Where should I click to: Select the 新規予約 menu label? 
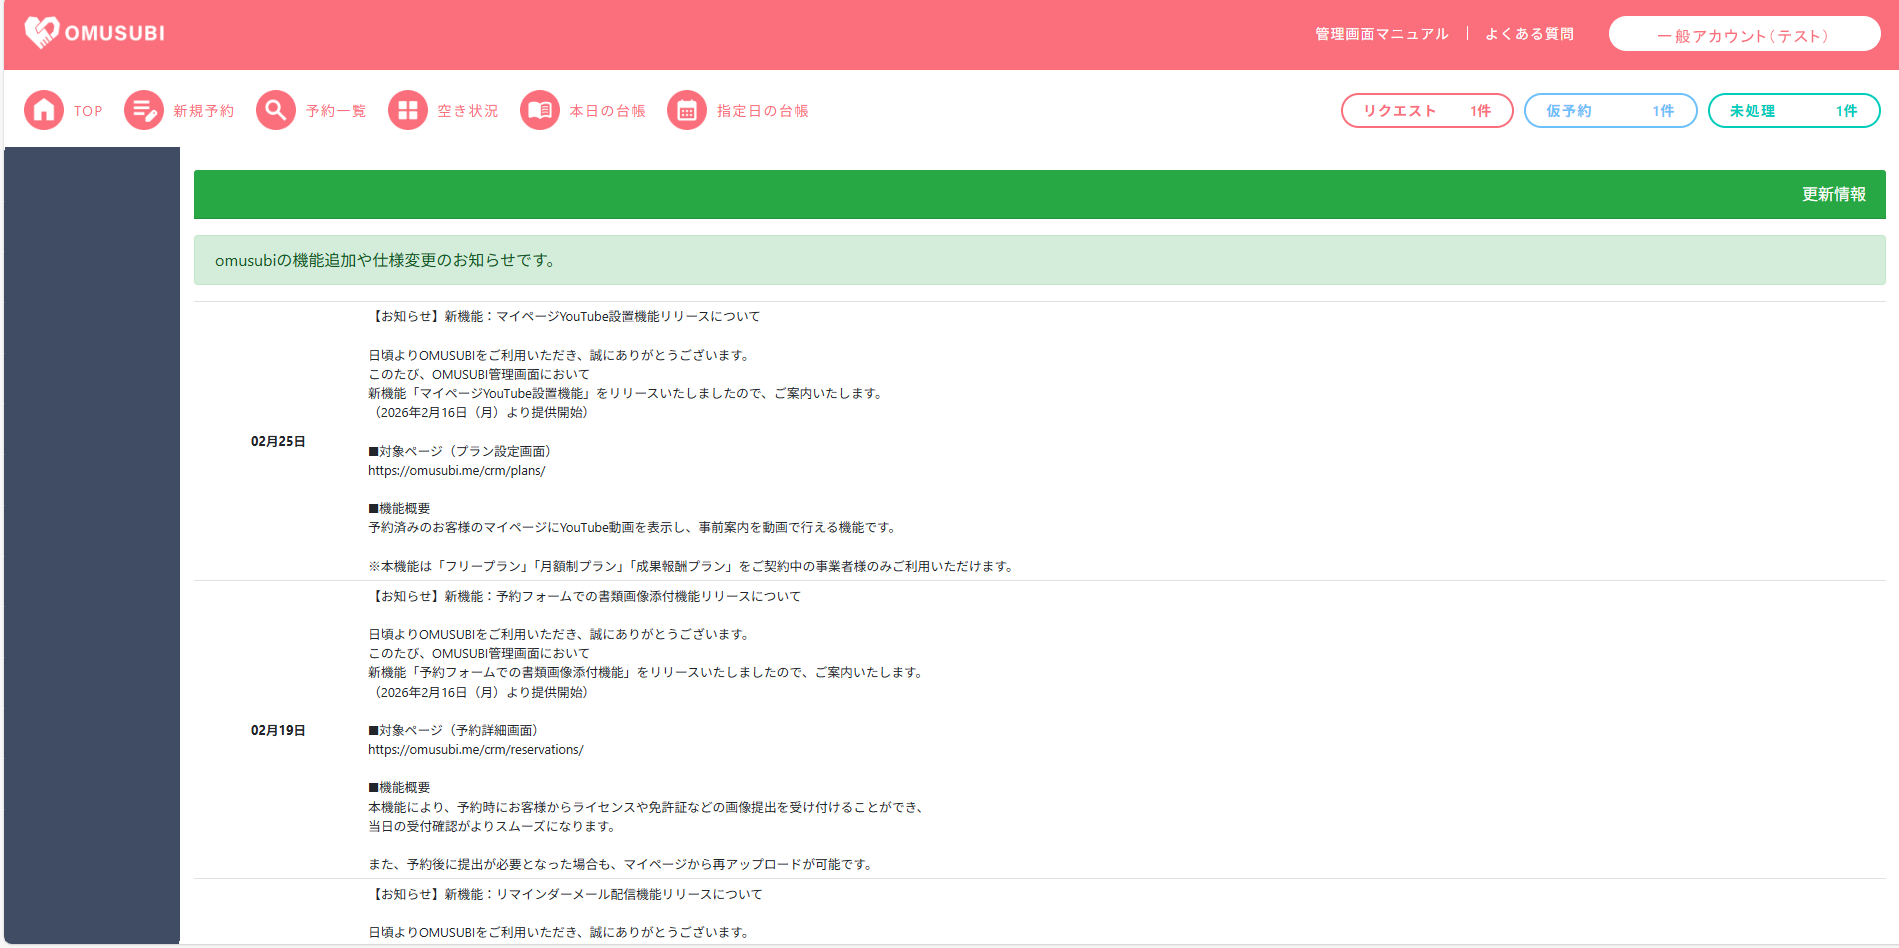coord(204,111)
